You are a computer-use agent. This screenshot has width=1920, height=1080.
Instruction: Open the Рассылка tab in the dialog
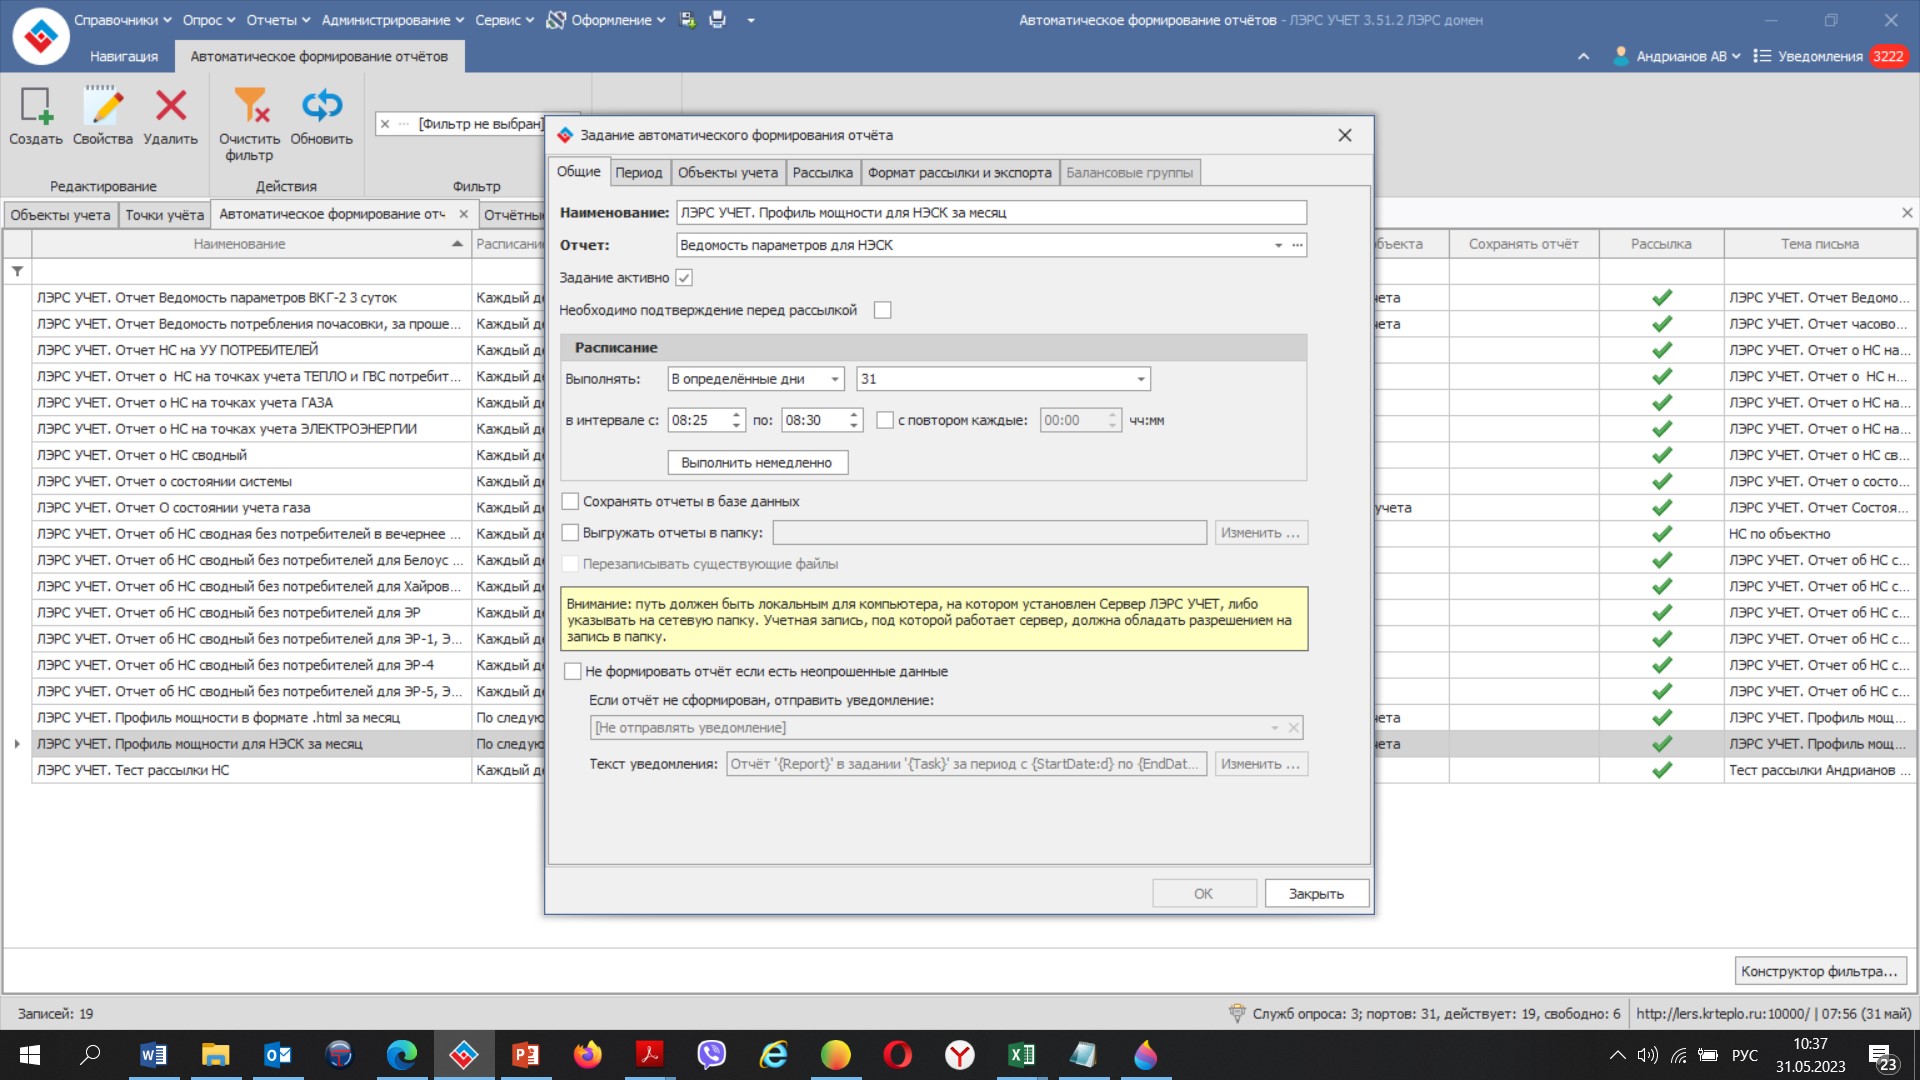pos(822,172)
